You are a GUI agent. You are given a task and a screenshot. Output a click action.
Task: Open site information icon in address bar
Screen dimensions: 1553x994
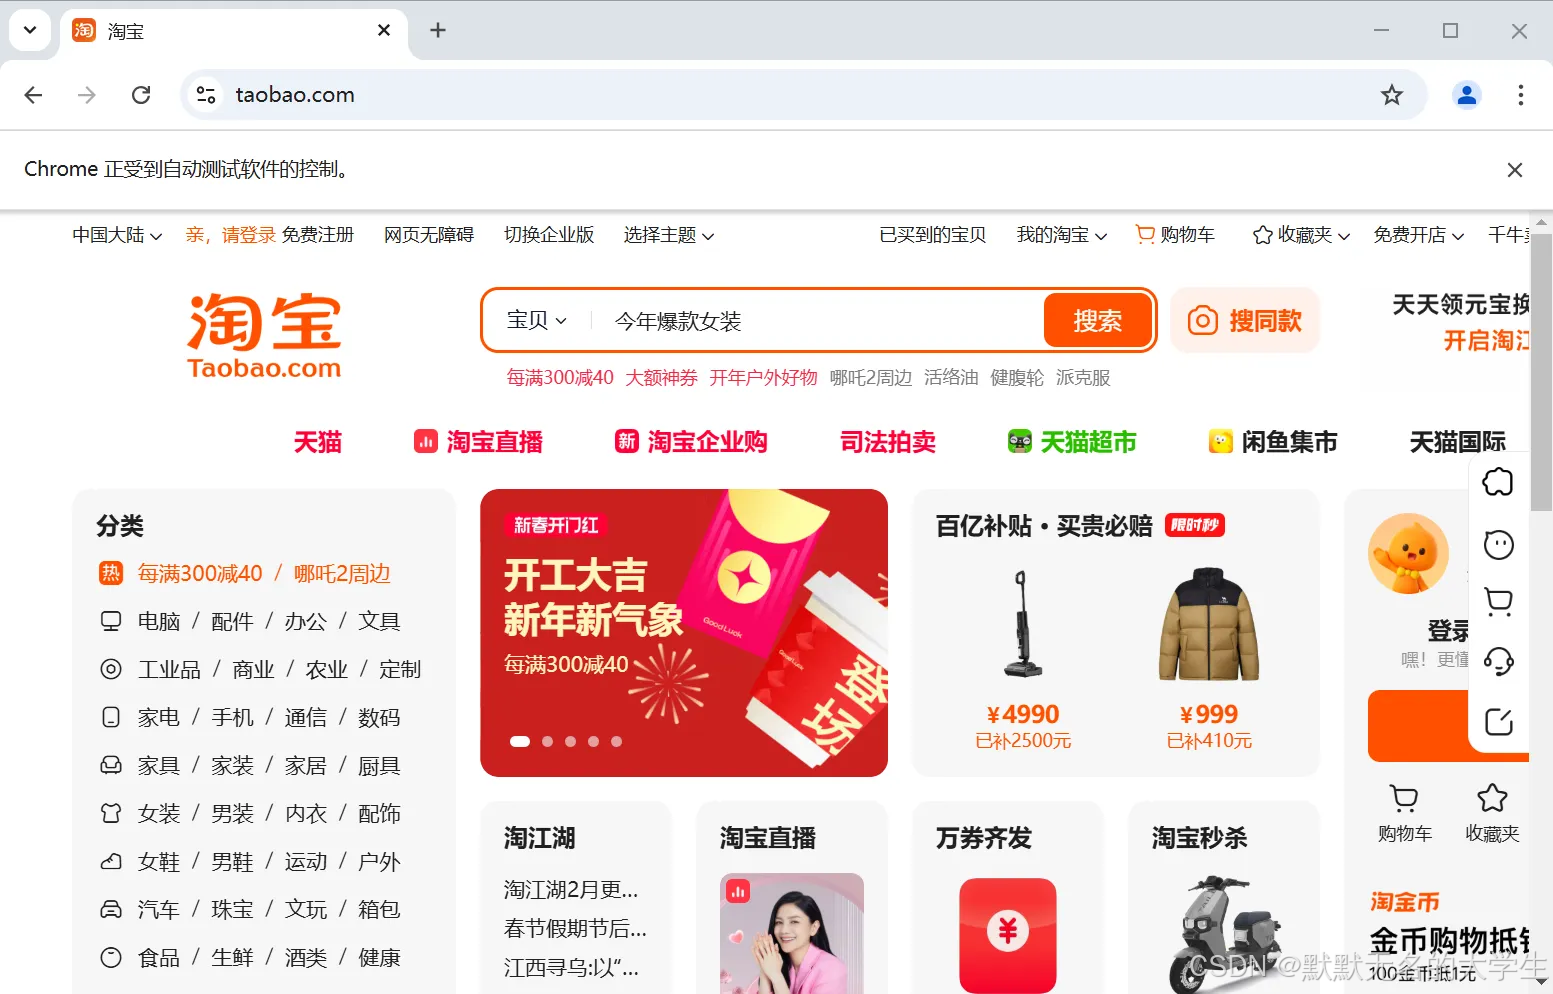(206, 95)
